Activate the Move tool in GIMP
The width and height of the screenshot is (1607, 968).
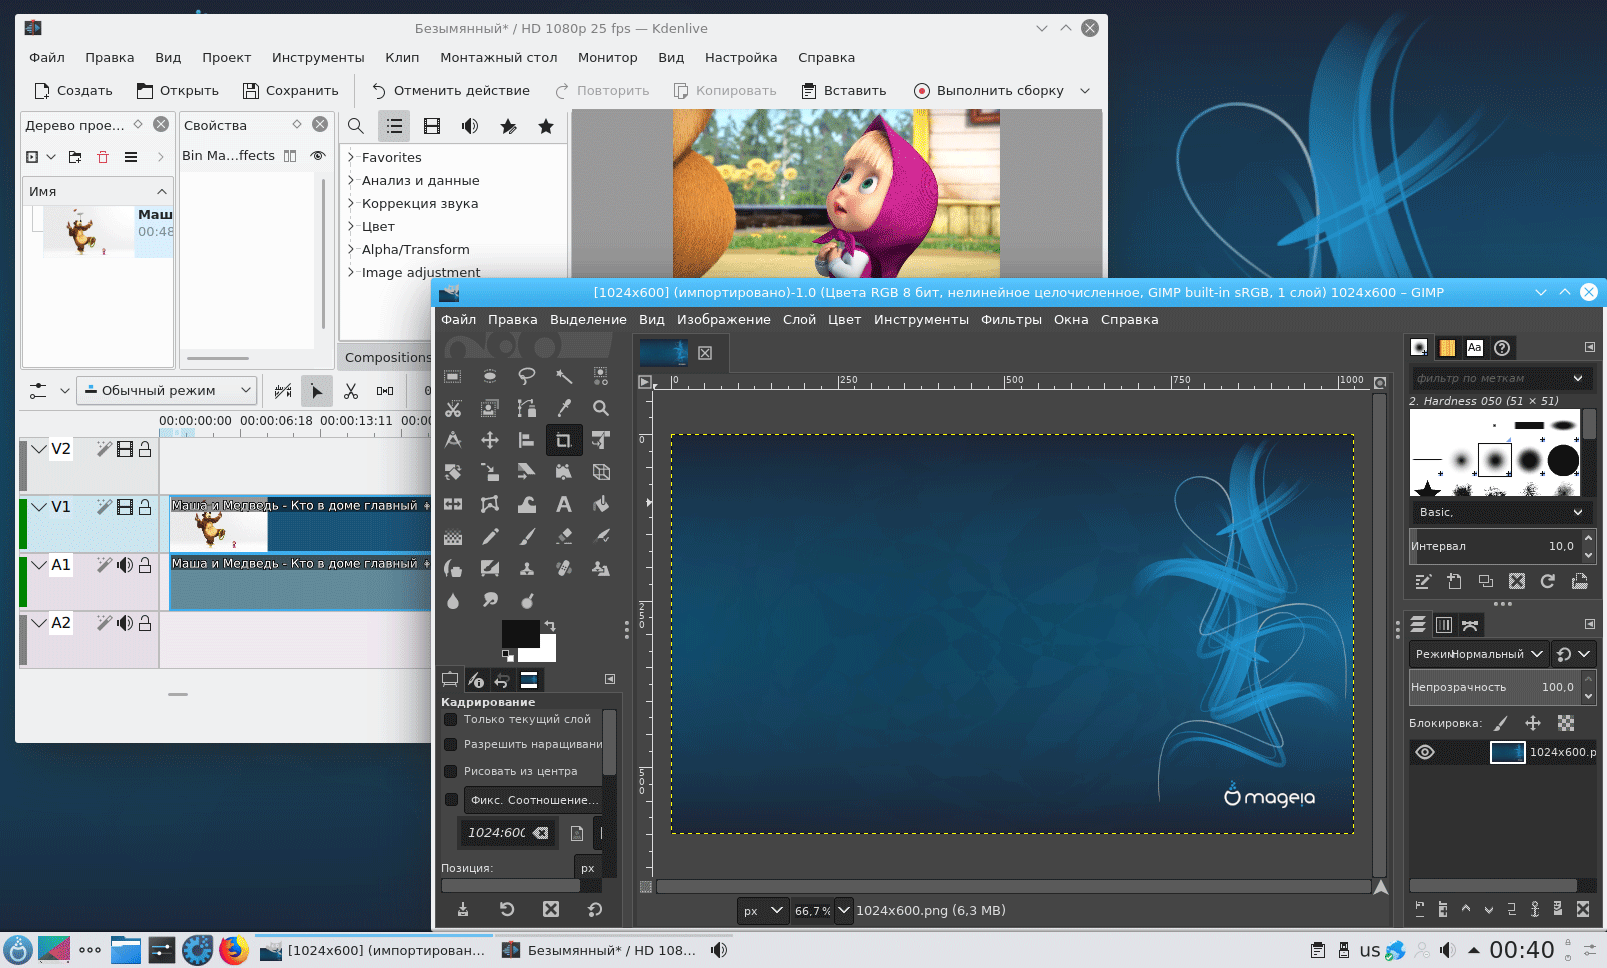coord(490,440)
